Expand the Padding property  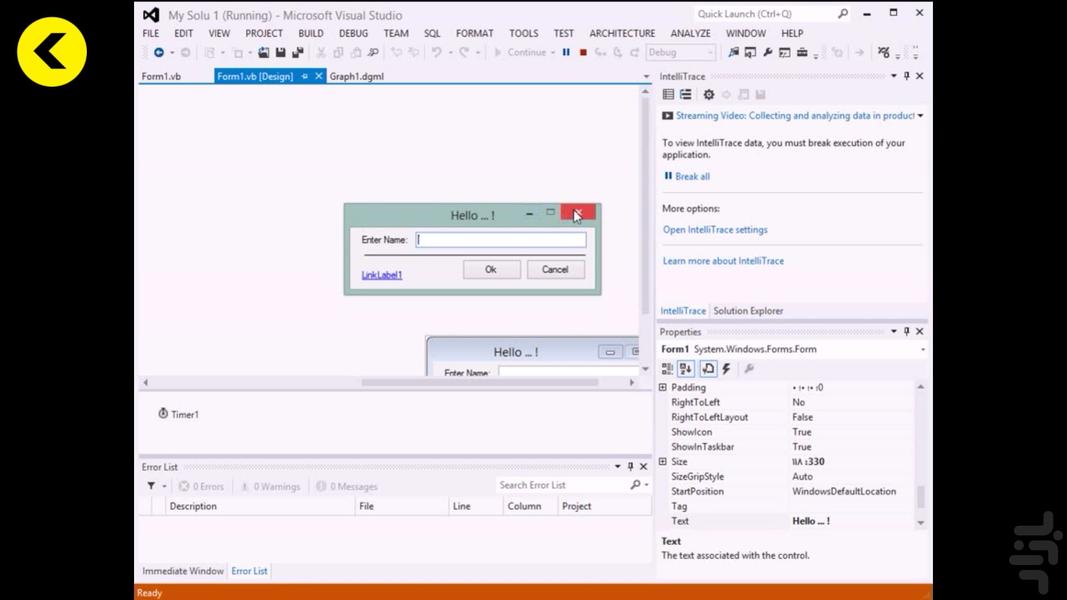coord(663,388)
